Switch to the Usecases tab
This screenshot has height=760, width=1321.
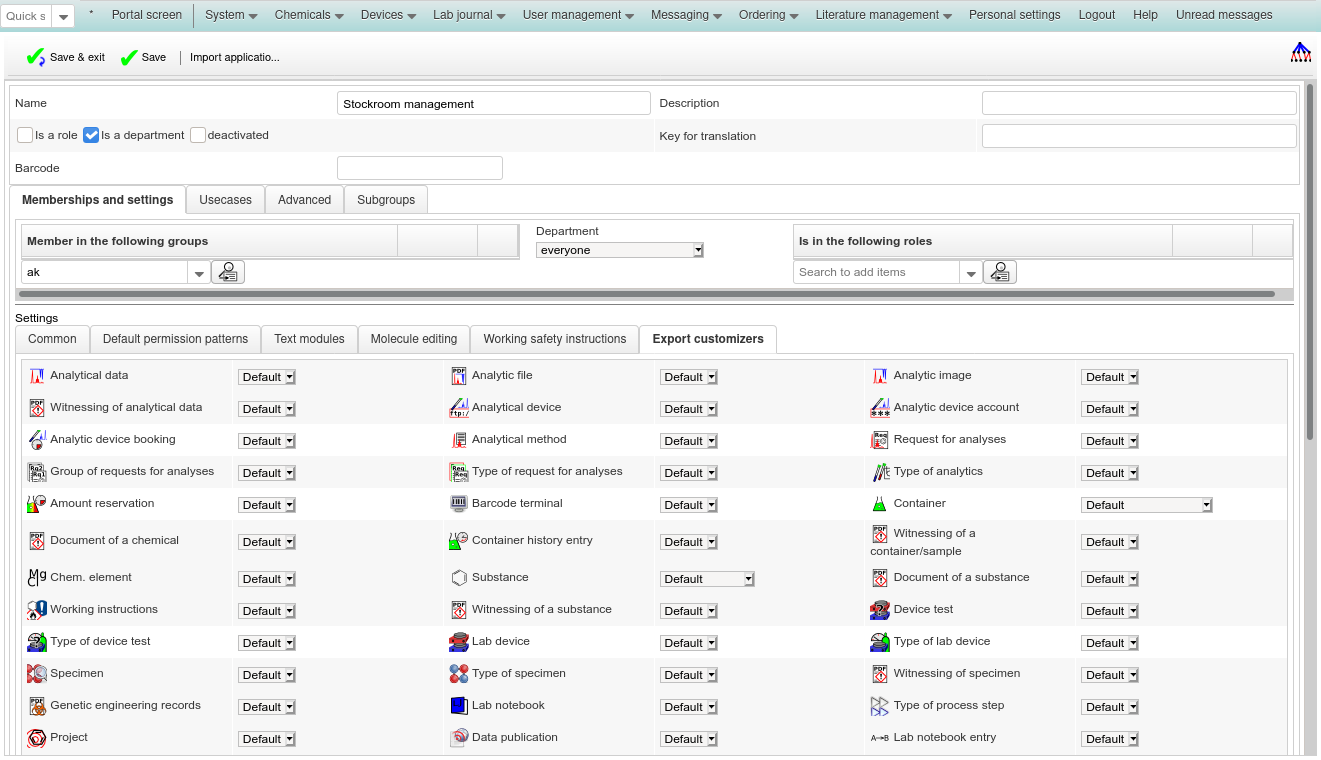[x=225, y=200]
